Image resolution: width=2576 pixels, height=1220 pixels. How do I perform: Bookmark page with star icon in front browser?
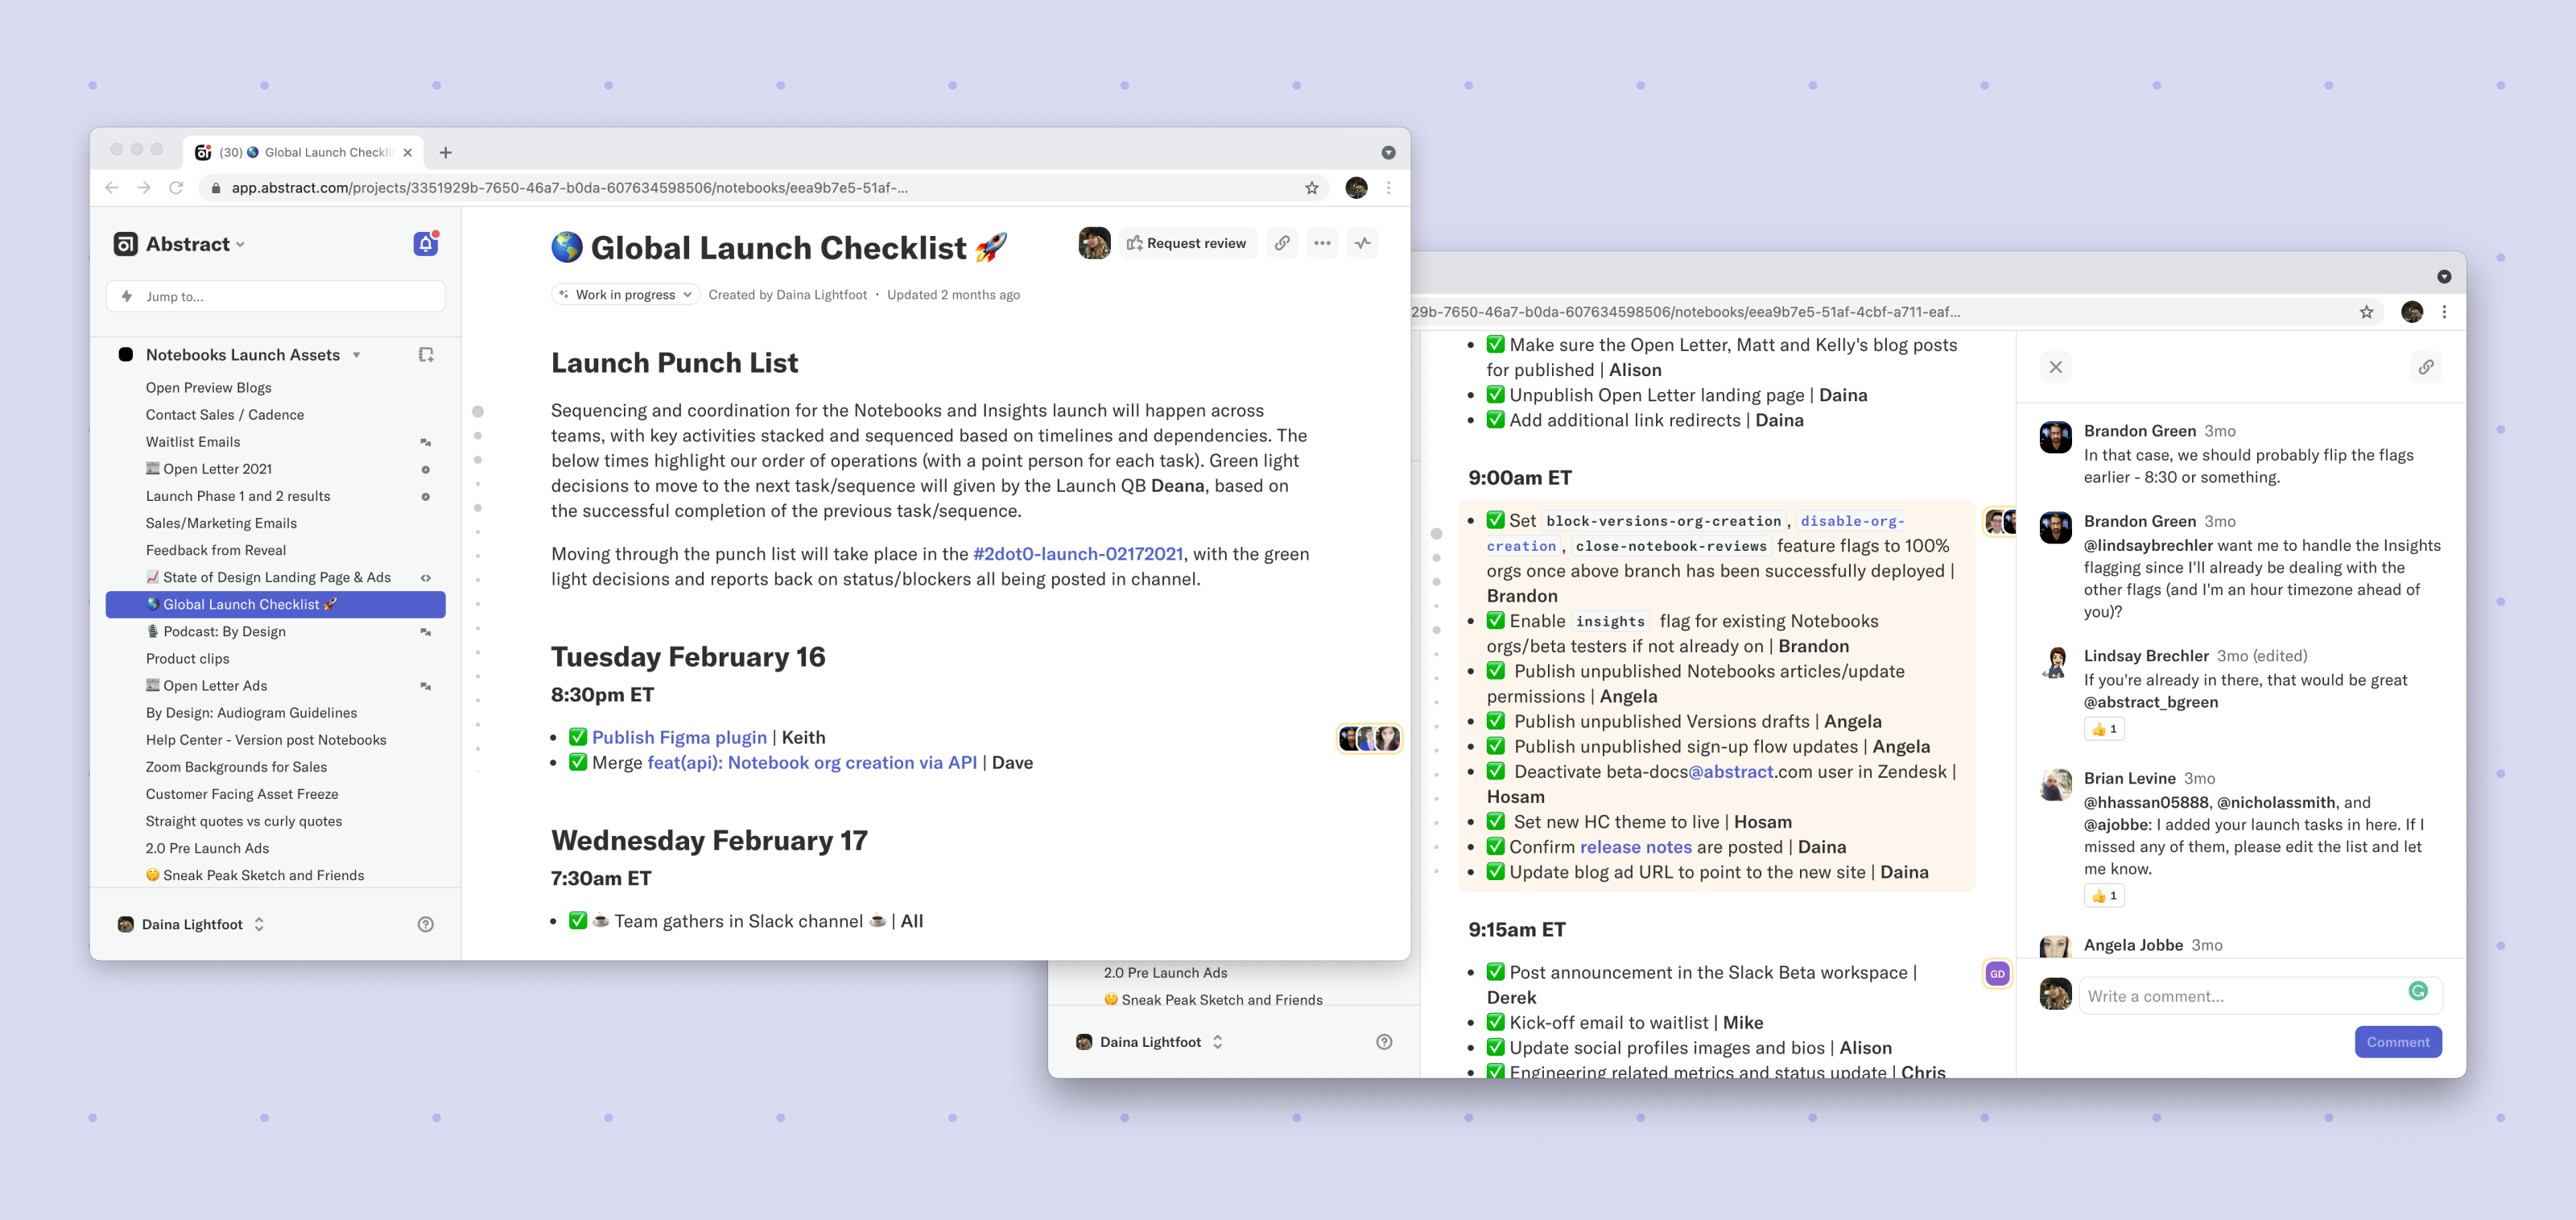[1311, 188]
